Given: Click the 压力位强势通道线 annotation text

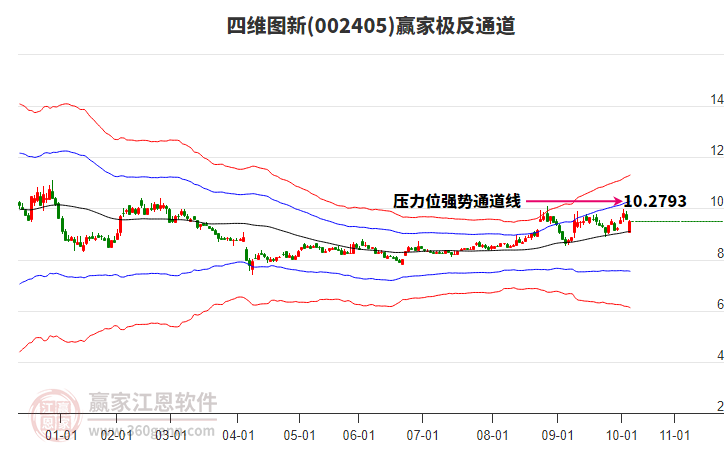Looking at the screenshot, I should (x=457, y=201).
